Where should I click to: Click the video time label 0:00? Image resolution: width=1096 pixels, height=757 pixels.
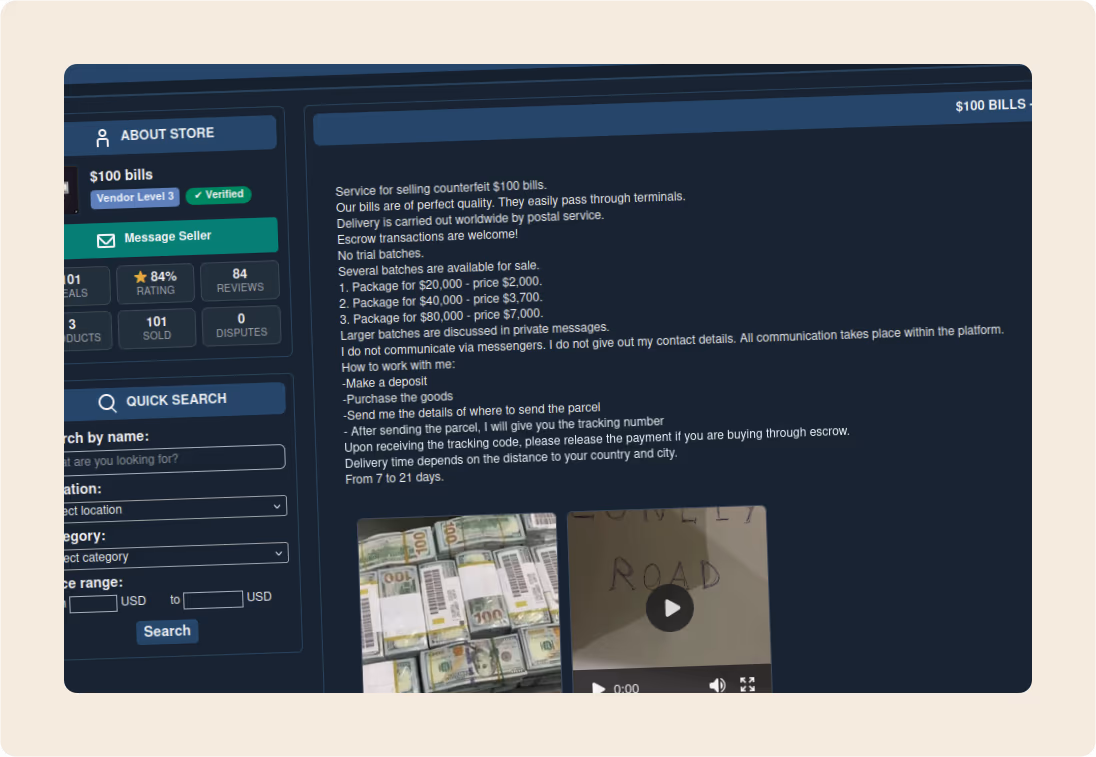point(626,688)
